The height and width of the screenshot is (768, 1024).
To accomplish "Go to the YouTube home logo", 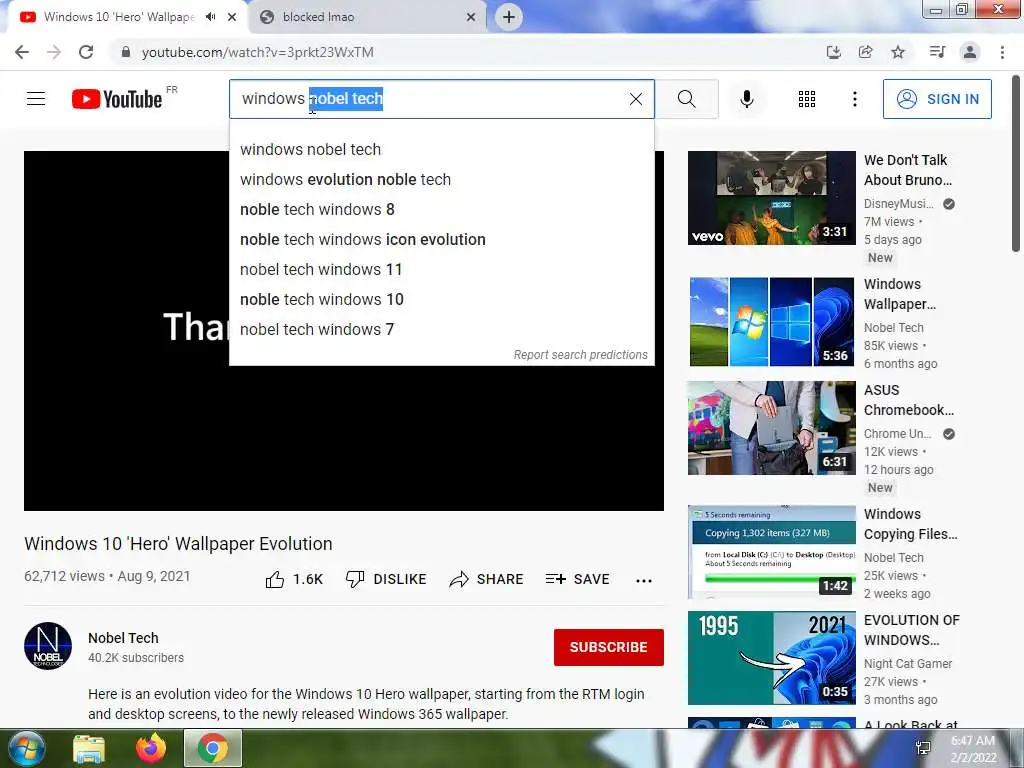I will pyautogui.click(x=117, y=99).
